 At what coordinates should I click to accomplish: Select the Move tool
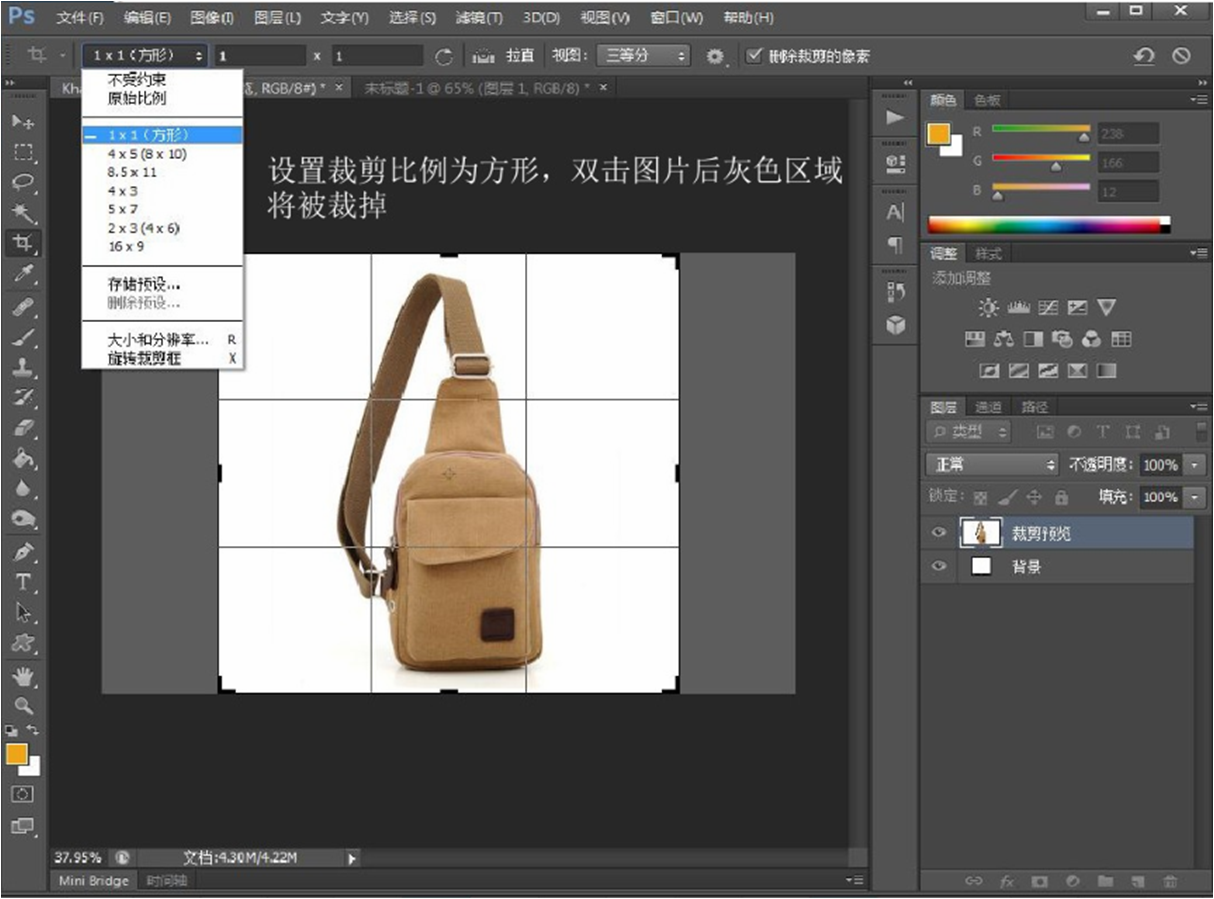[23, 122]
